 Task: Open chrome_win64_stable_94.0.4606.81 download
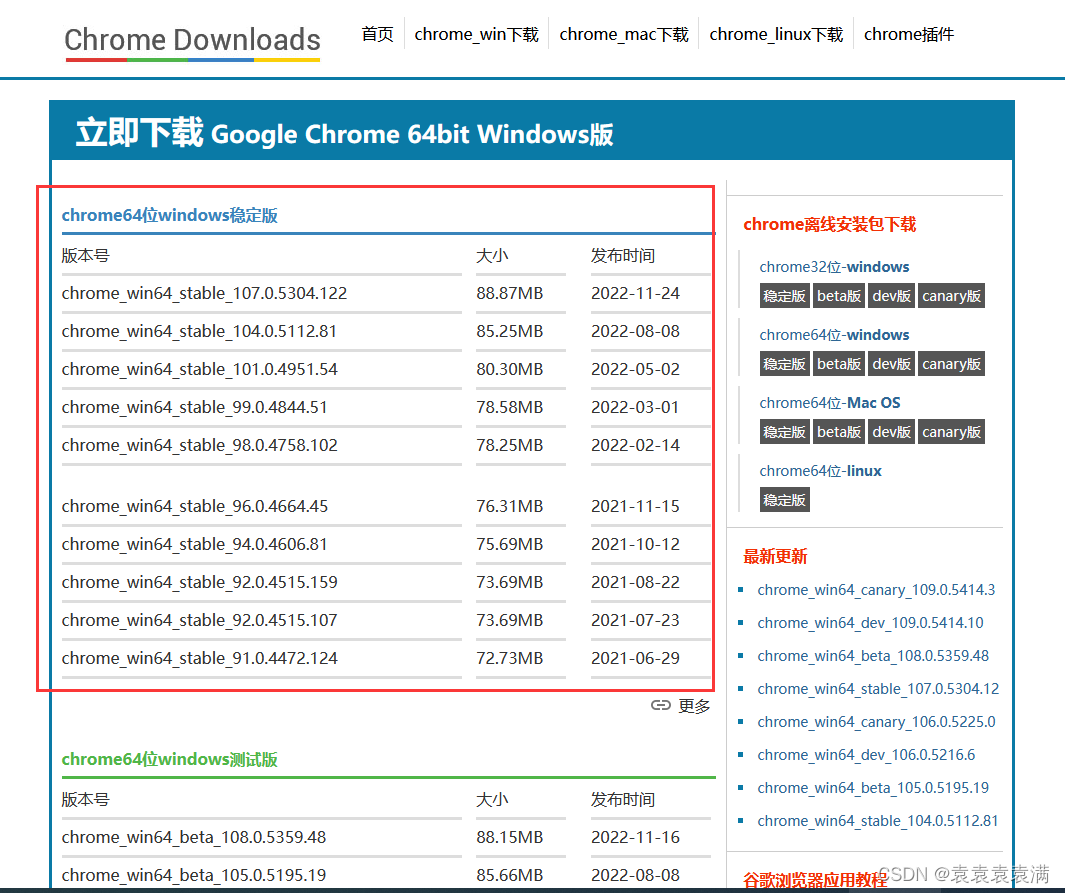tap(194, 545)
